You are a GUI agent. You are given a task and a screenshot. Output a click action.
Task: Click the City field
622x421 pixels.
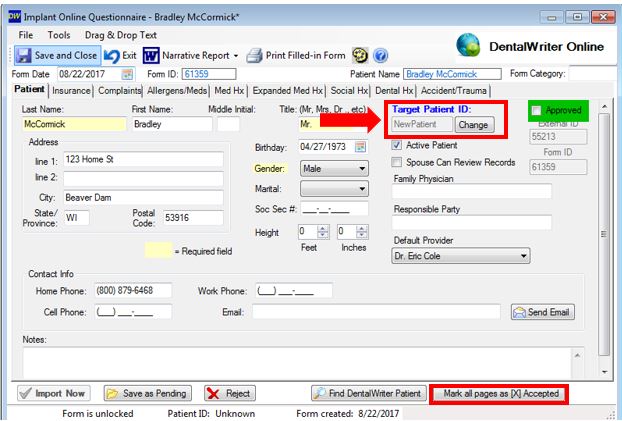[x=143, y=198]
